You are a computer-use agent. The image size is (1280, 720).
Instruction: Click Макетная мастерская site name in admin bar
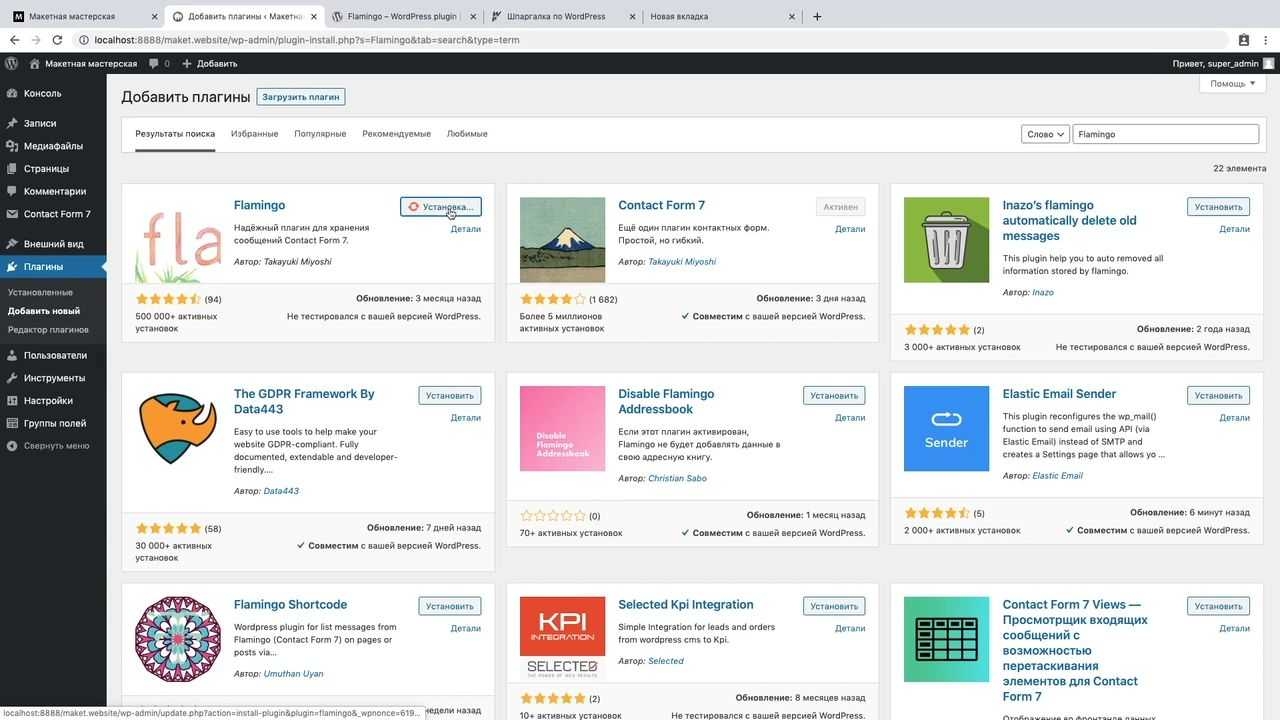(83, 64)
